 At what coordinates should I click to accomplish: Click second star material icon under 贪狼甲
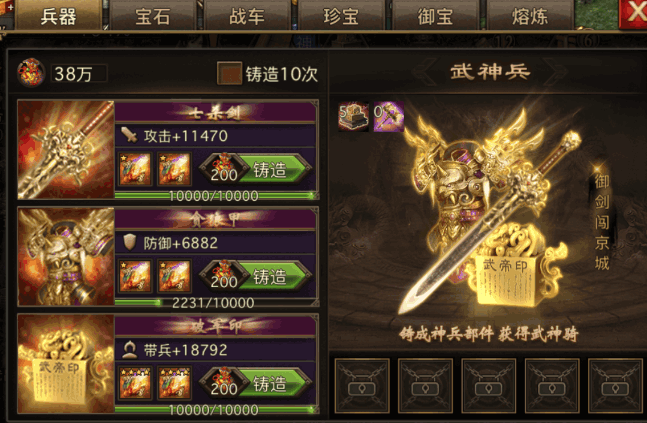pos(175,276)
